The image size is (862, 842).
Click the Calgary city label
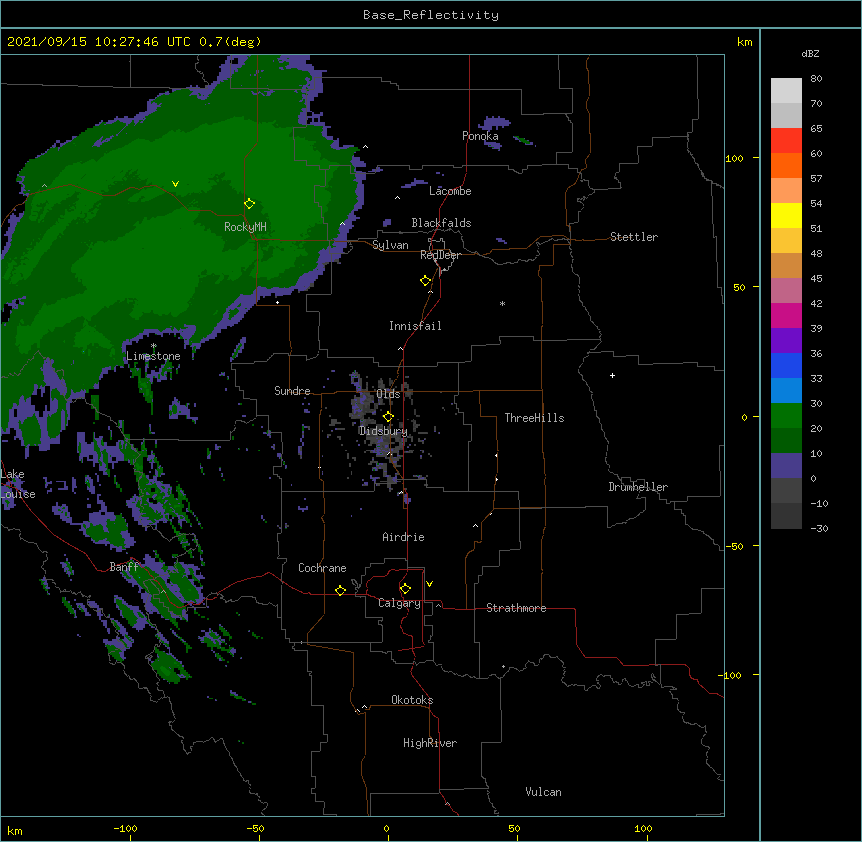(399, 603)
